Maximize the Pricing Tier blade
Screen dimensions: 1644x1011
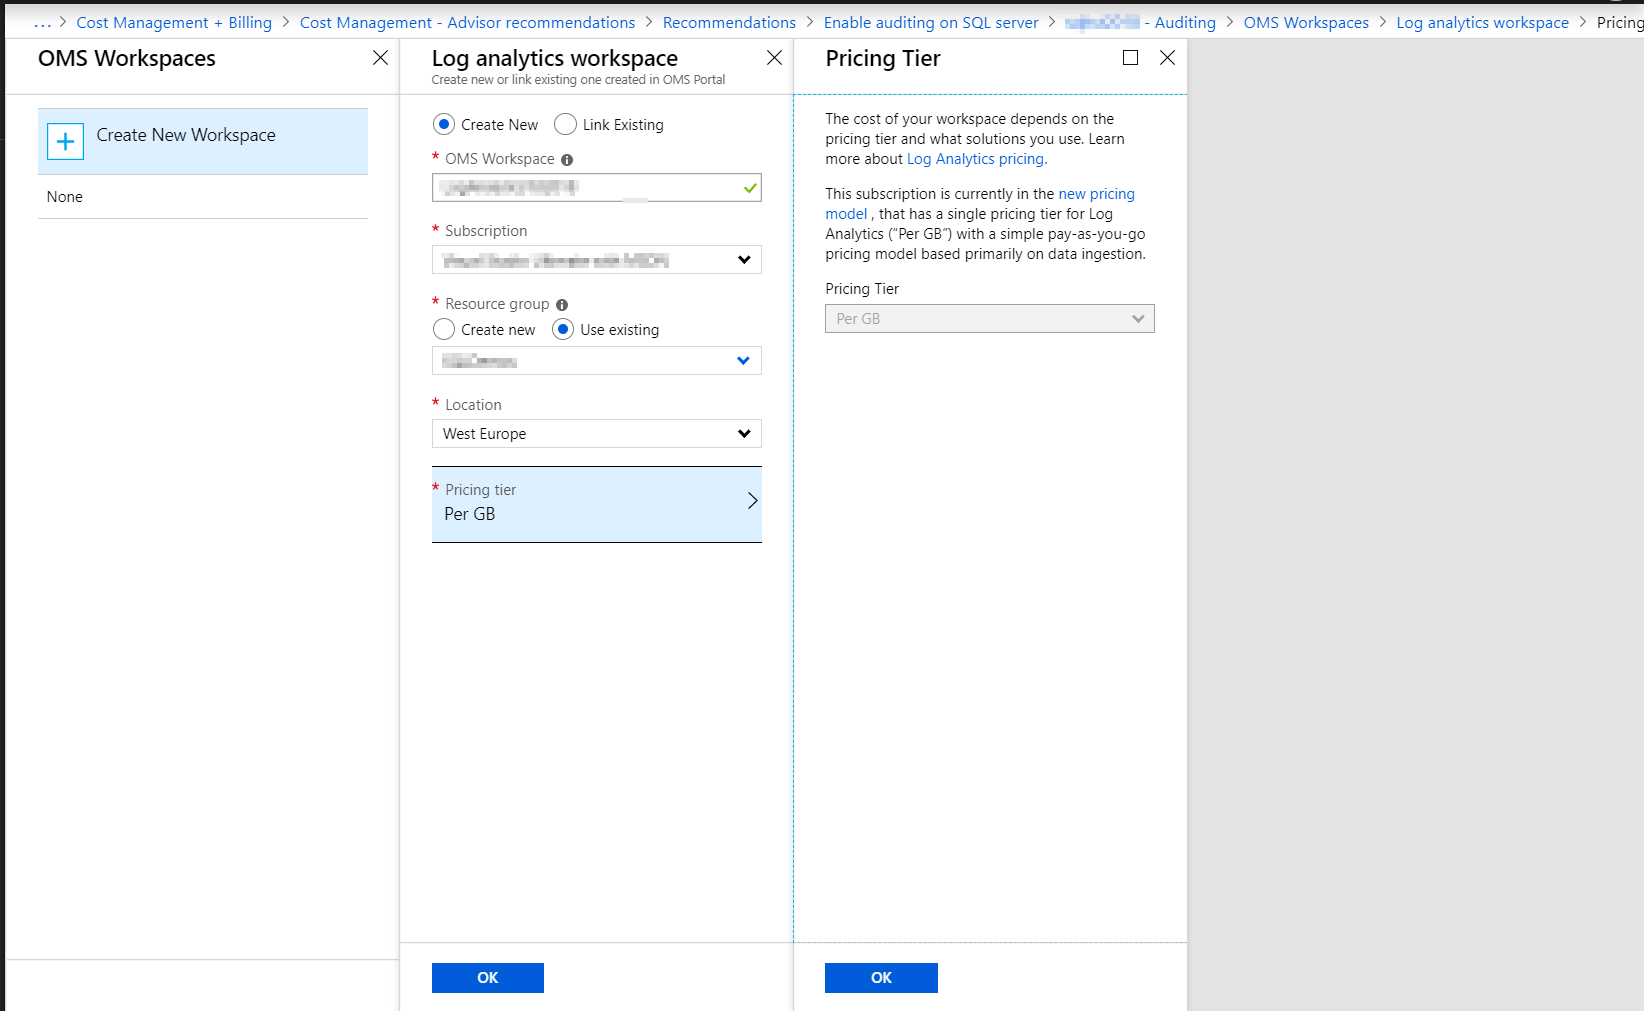tap(1130, 58)
